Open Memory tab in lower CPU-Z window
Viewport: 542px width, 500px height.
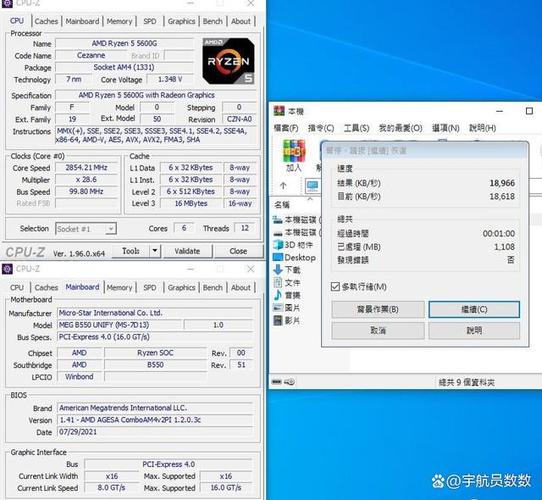point(119,288)
